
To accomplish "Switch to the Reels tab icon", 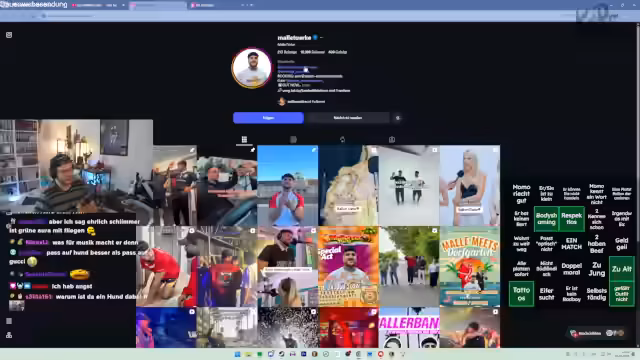I will pyautogui.click(x=293, y=140).
